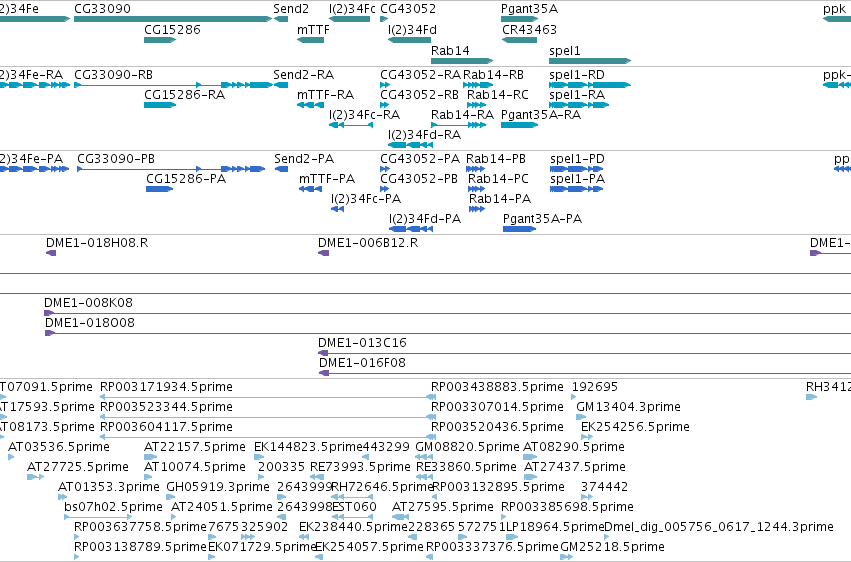Click the RP003604117.5prime EST label
Viewport: 851px width, 562px height.
point(166,427)
